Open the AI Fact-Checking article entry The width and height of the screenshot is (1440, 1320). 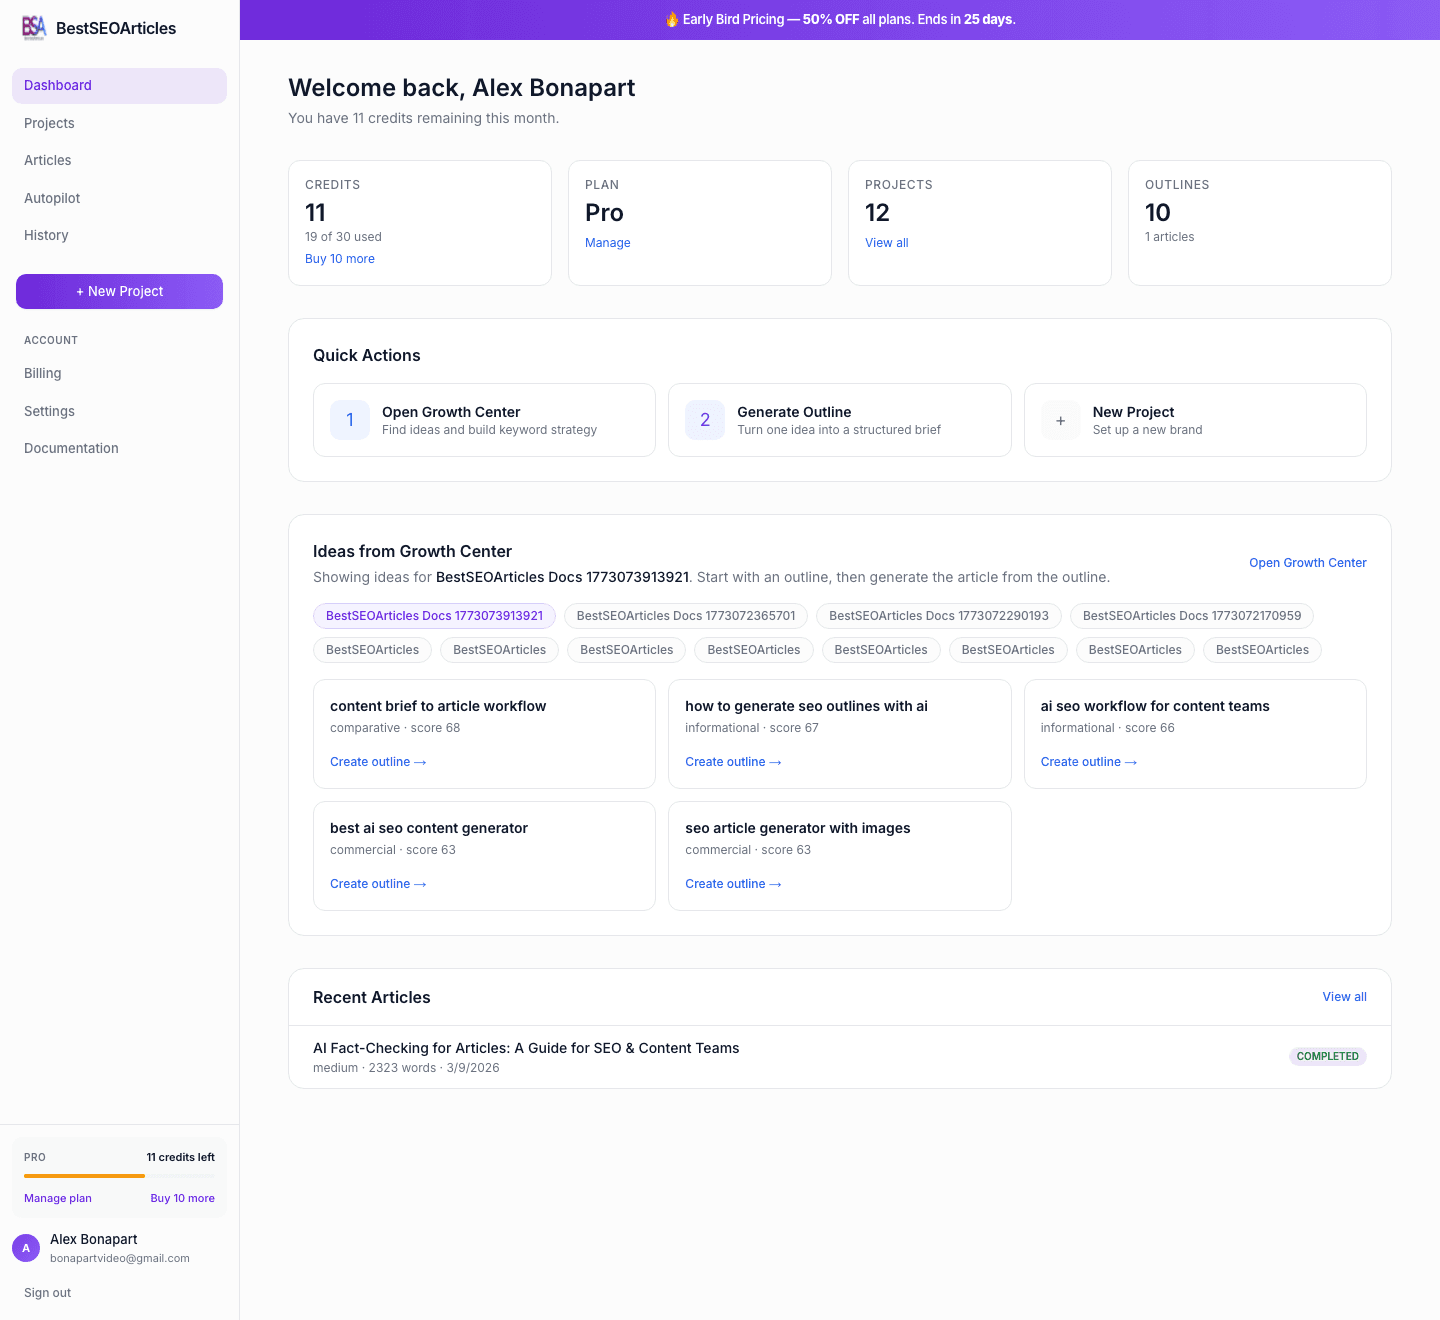[x=526, y=1048]
